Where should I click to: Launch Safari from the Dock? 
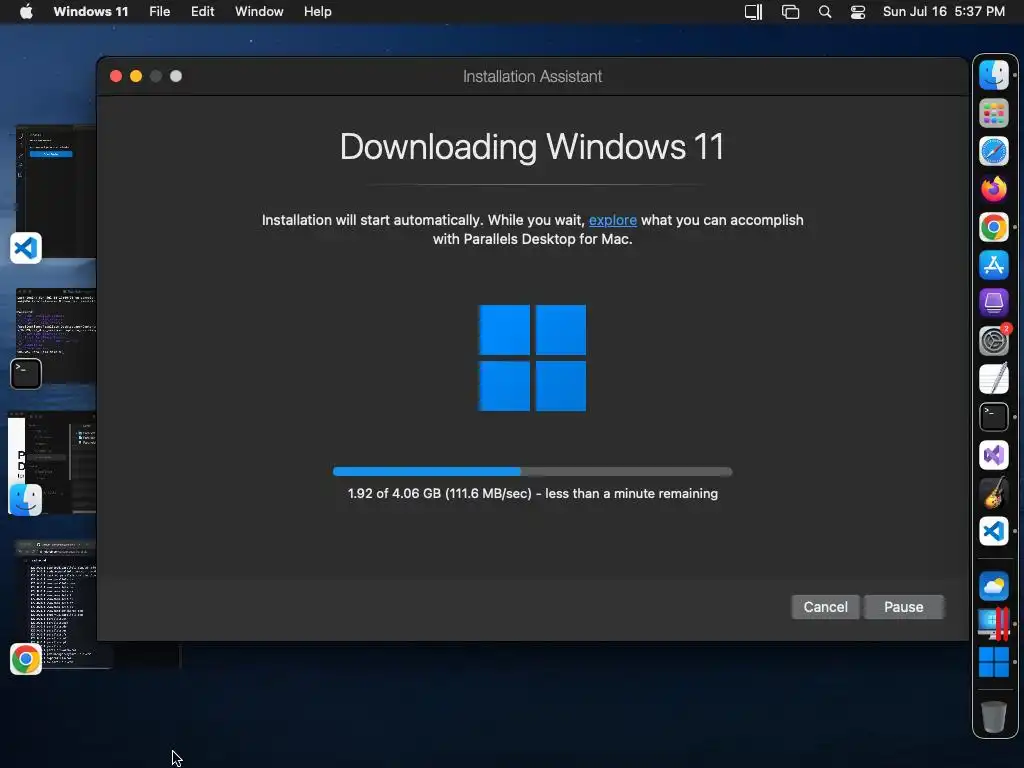point(993,152)
